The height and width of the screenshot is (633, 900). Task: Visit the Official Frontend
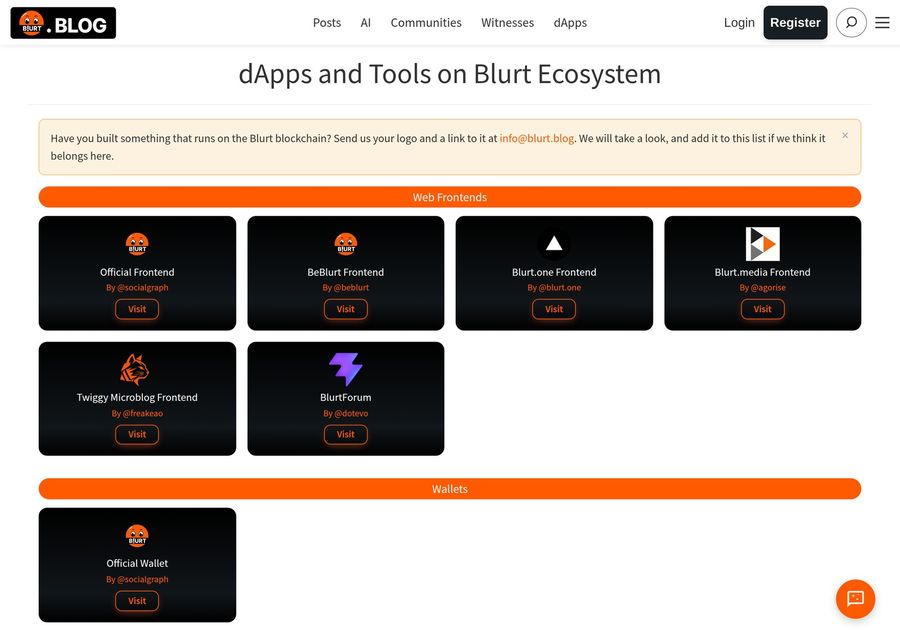137,309
